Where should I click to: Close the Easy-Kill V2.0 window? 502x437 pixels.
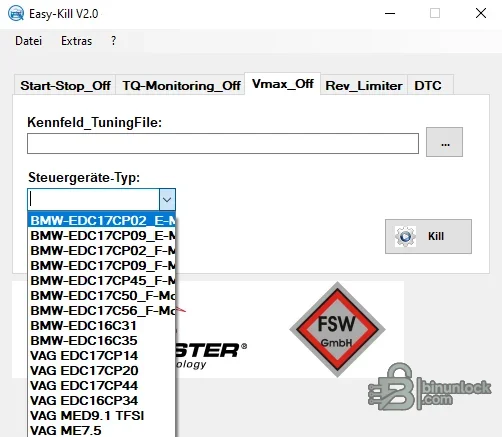481,14
